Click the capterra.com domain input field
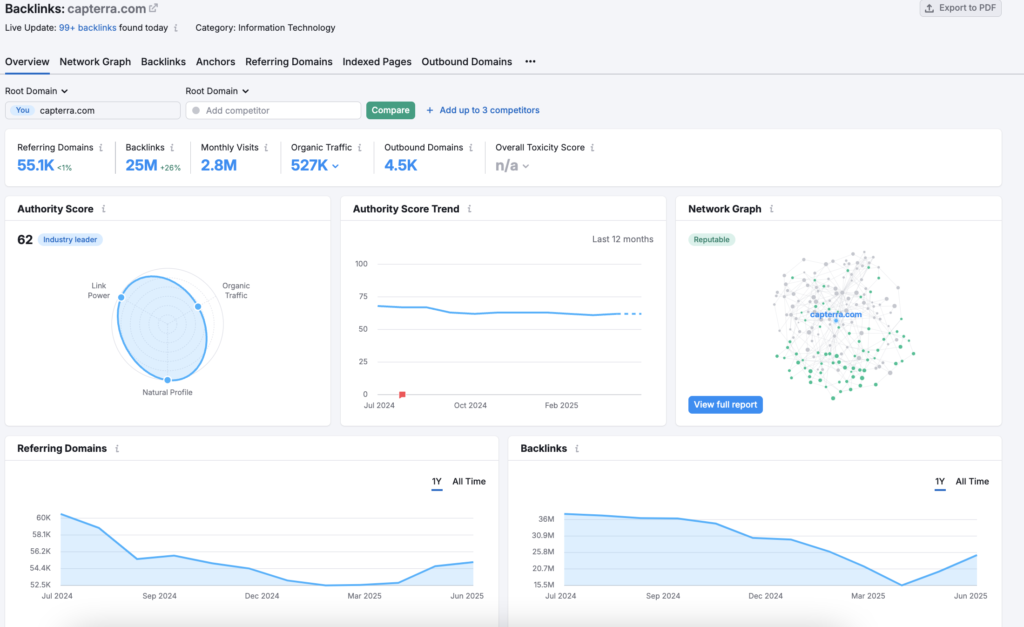 93,110
